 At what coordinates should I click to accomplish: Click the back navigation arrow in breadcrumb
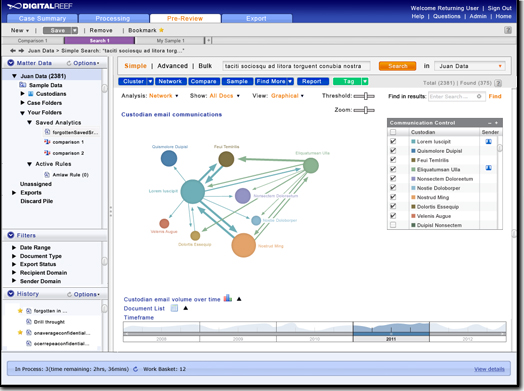(13, 50)
